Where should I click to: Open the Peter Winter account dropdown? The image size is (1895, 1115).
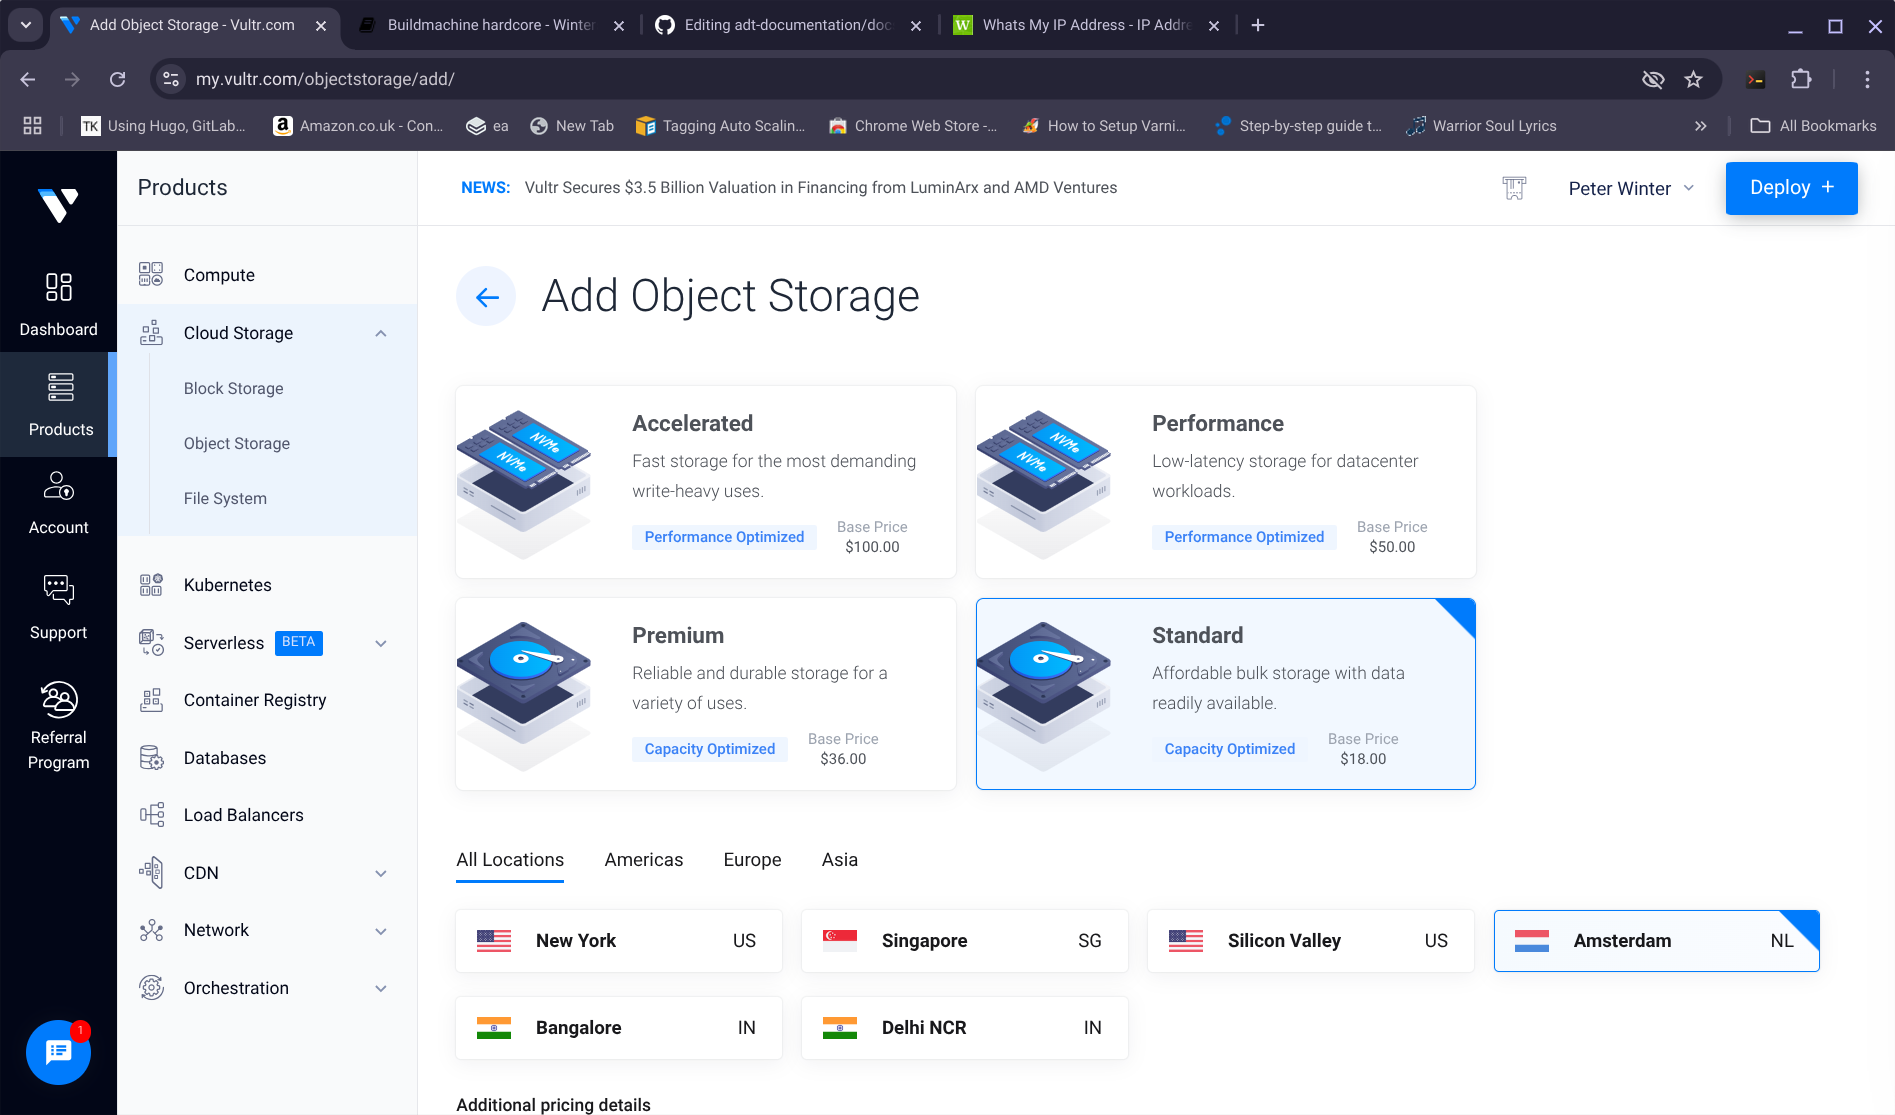[1630, 188]
